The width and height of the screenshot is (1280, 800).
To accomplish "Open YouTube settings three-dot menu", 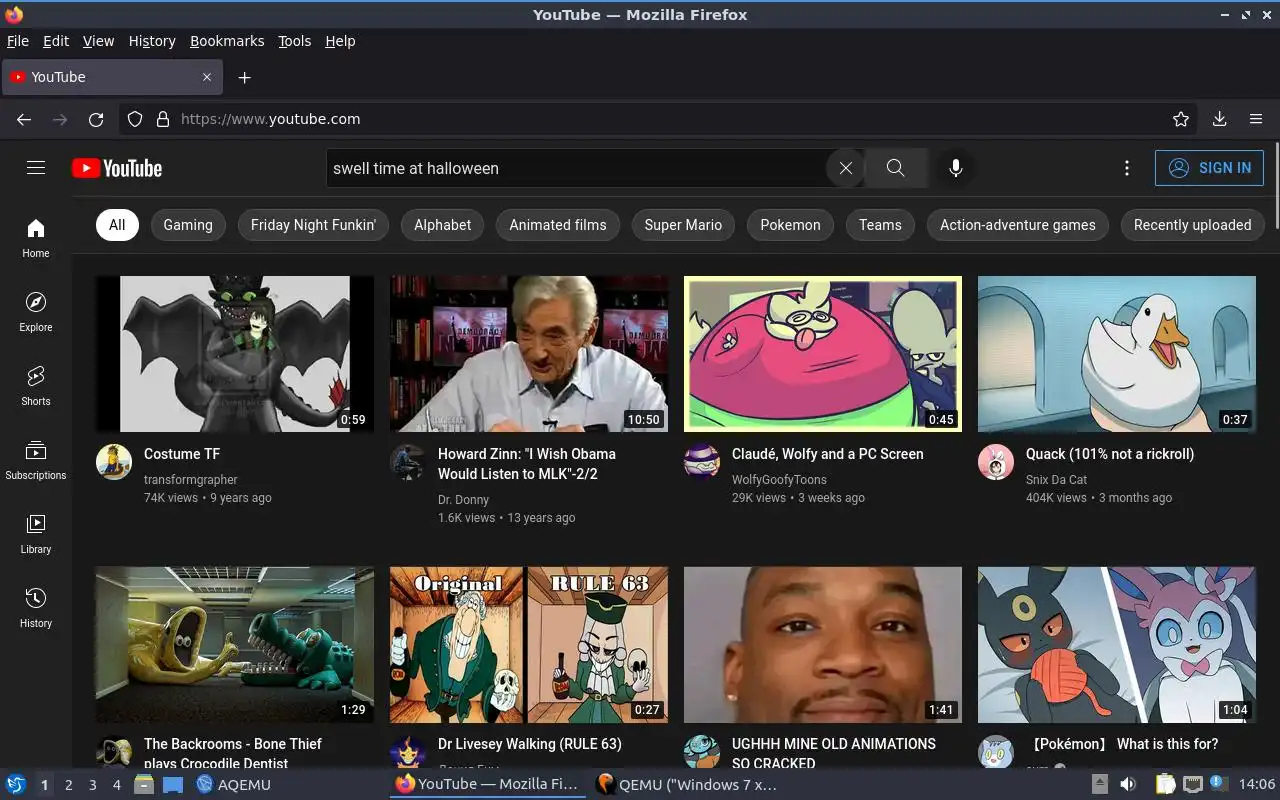I will coord(1127,168).
